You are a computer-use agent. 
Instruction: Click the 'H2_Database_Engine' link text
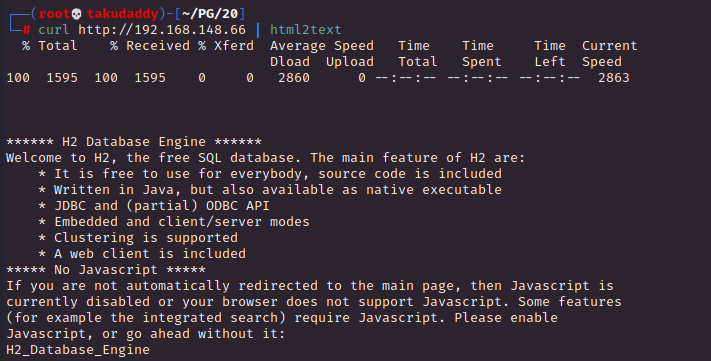tap(78, 350)
